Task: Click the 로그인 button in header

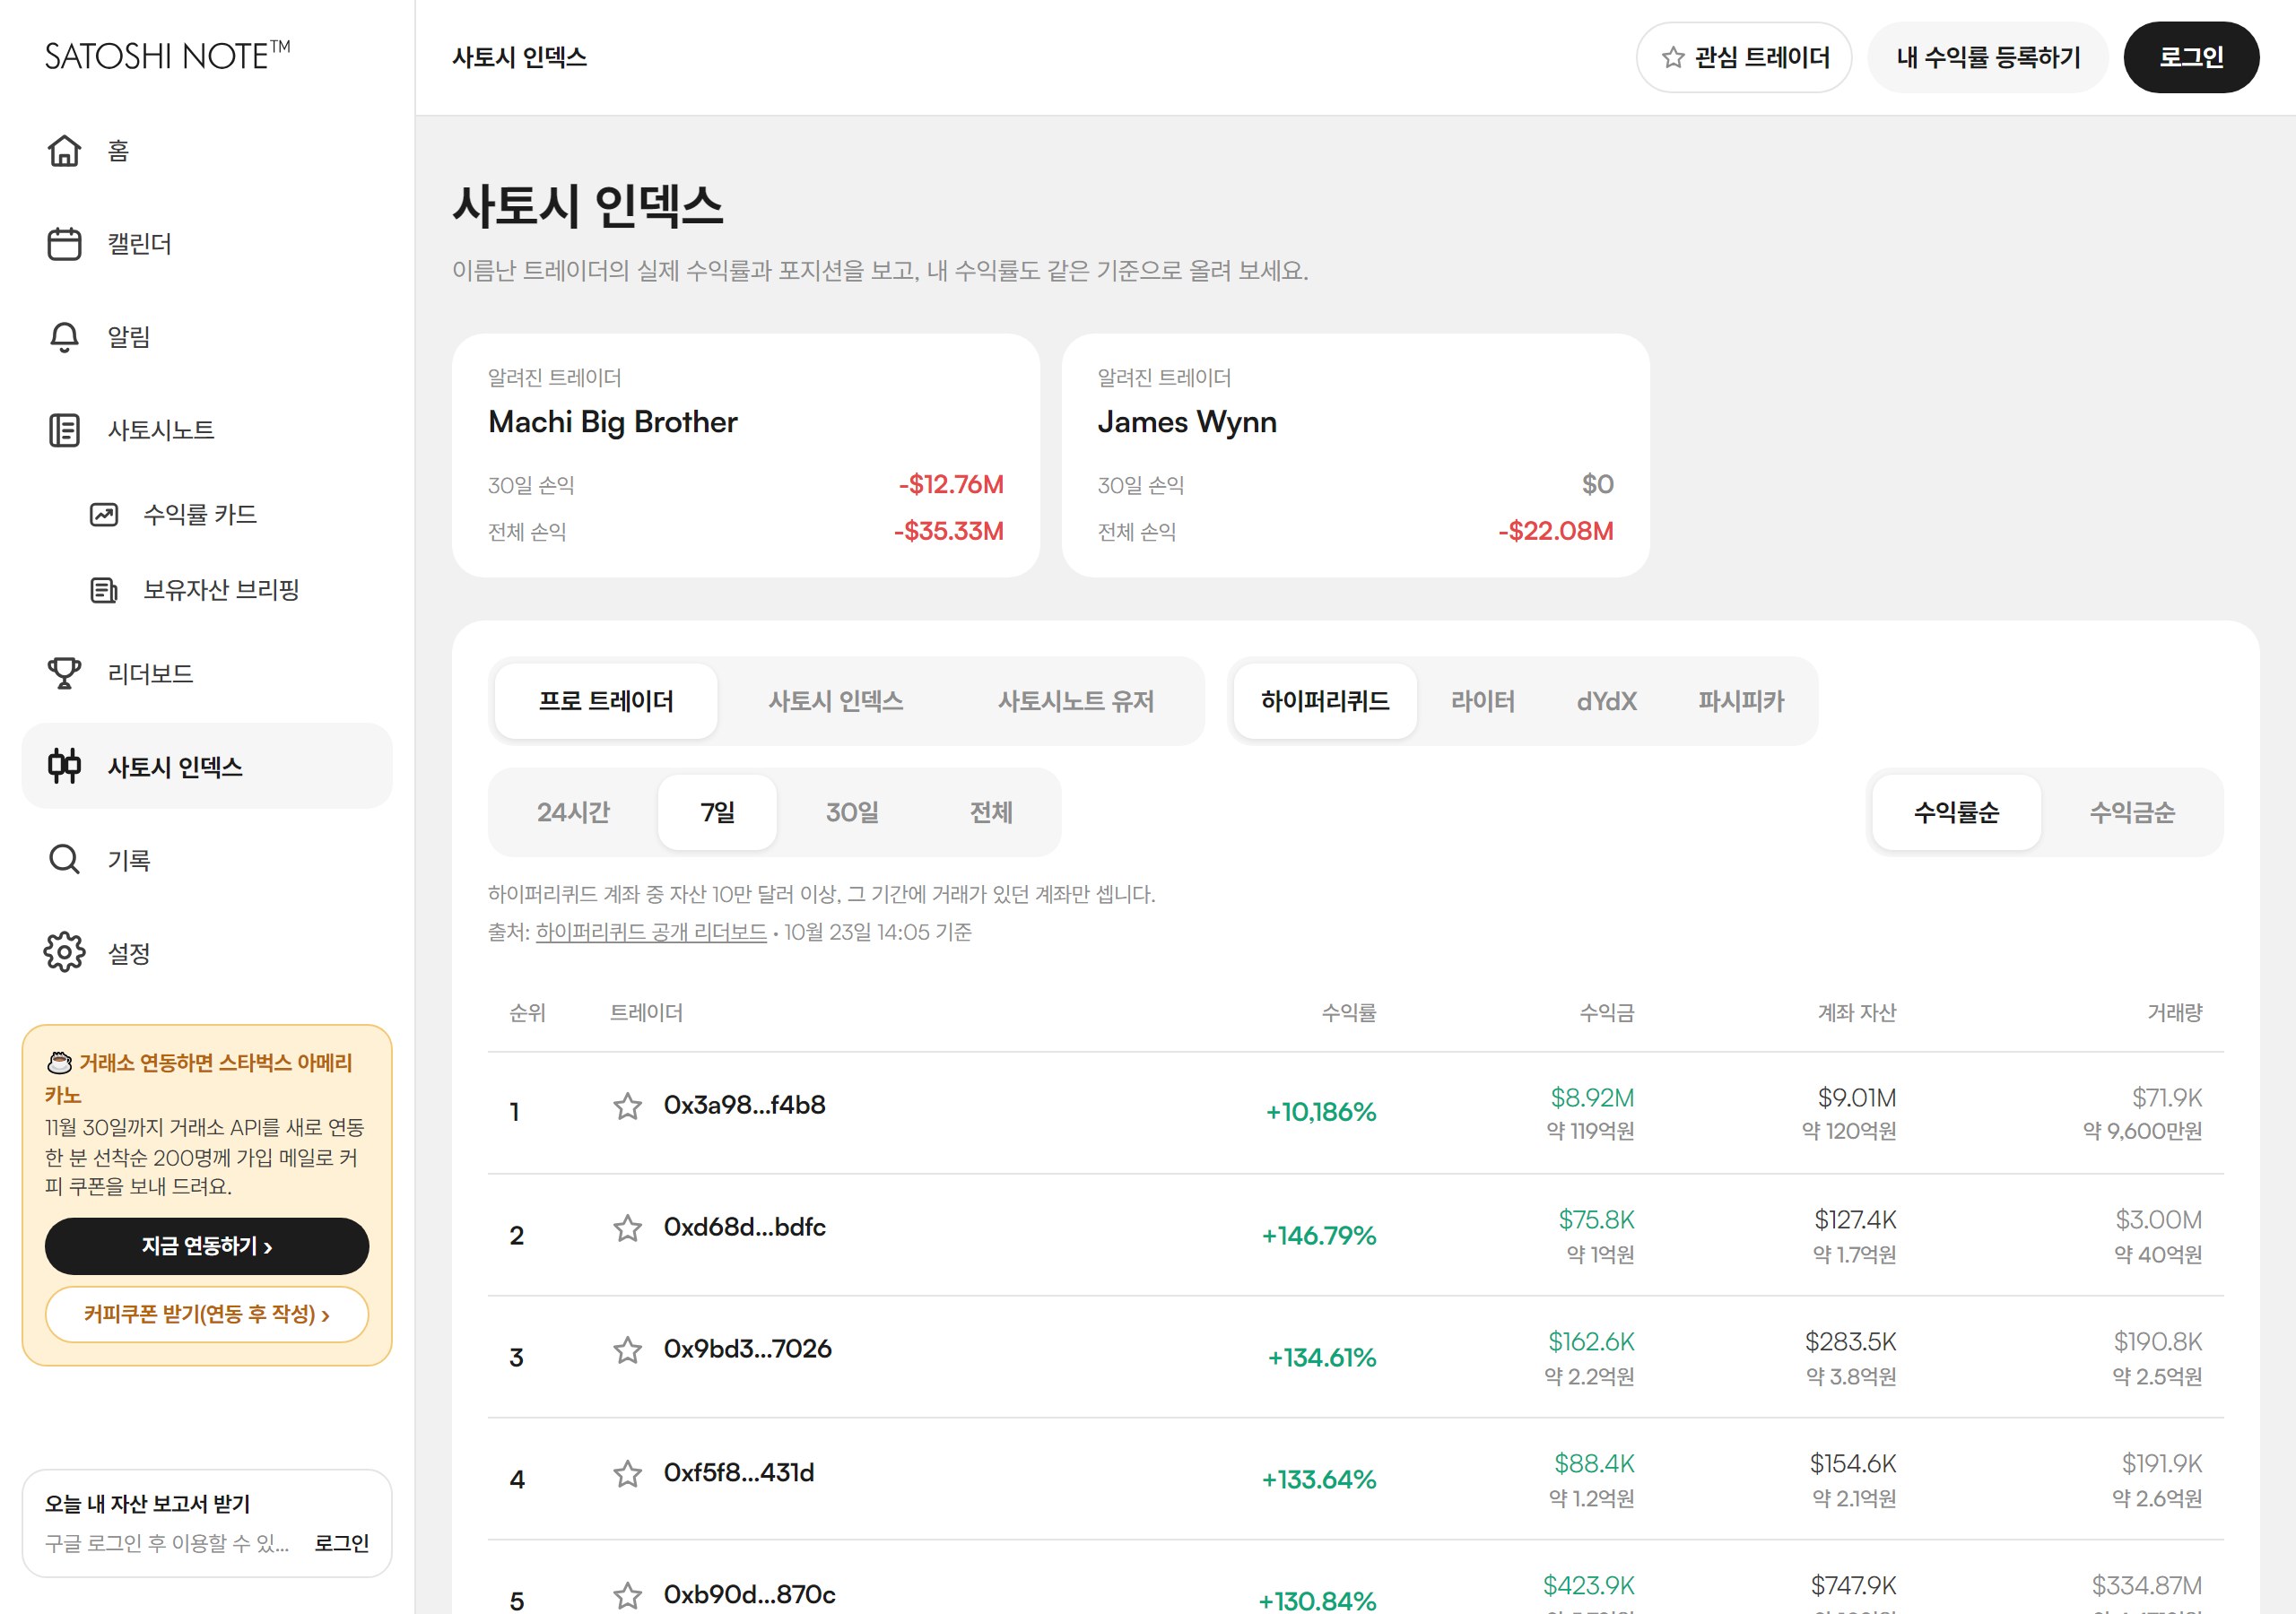Action: coord(2191,57)
